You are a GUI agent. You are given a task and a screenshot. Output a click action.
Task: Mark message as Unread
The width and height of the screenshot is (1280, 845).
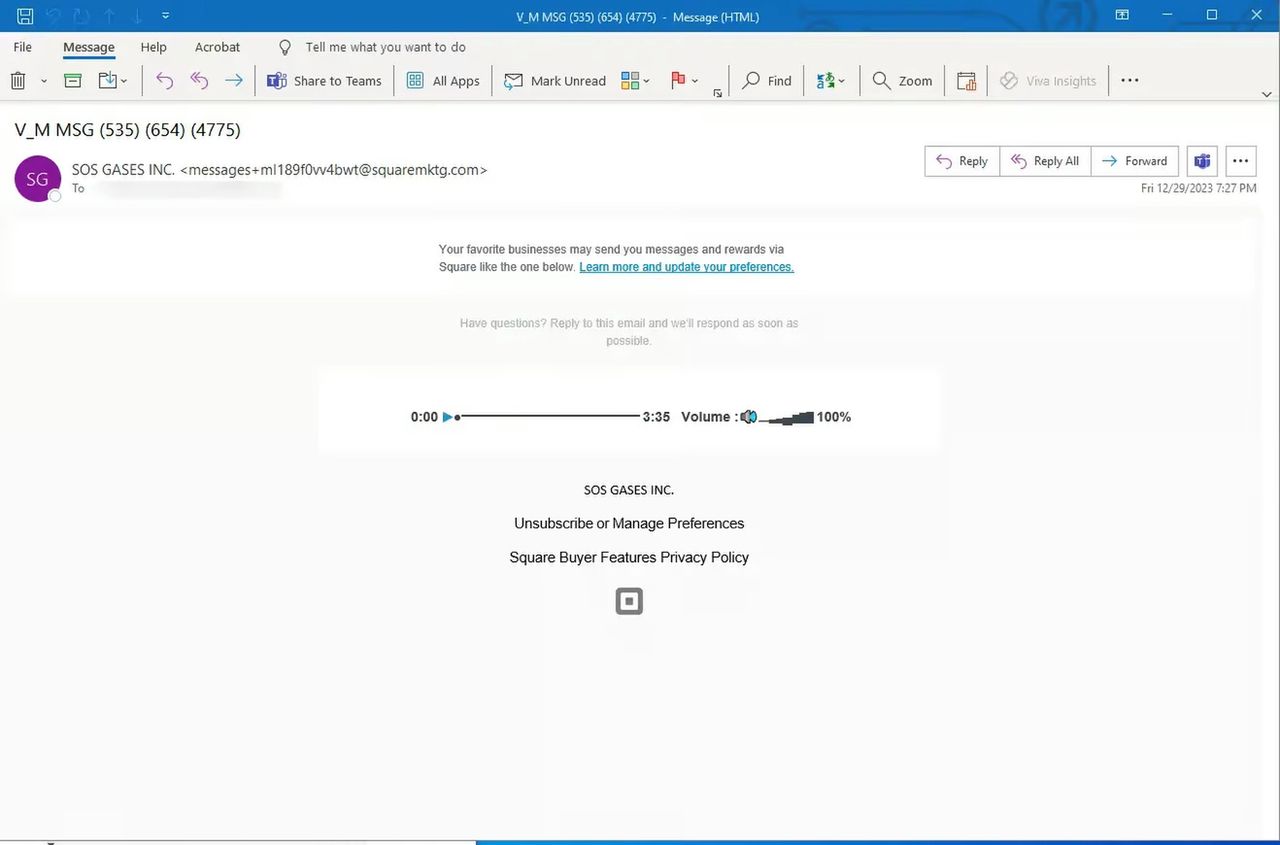555,81
